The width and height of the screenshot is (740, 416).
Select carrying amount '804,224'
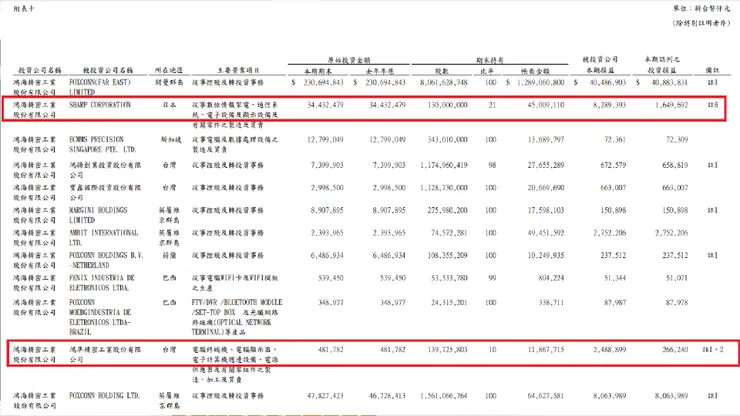pos(551,278)
